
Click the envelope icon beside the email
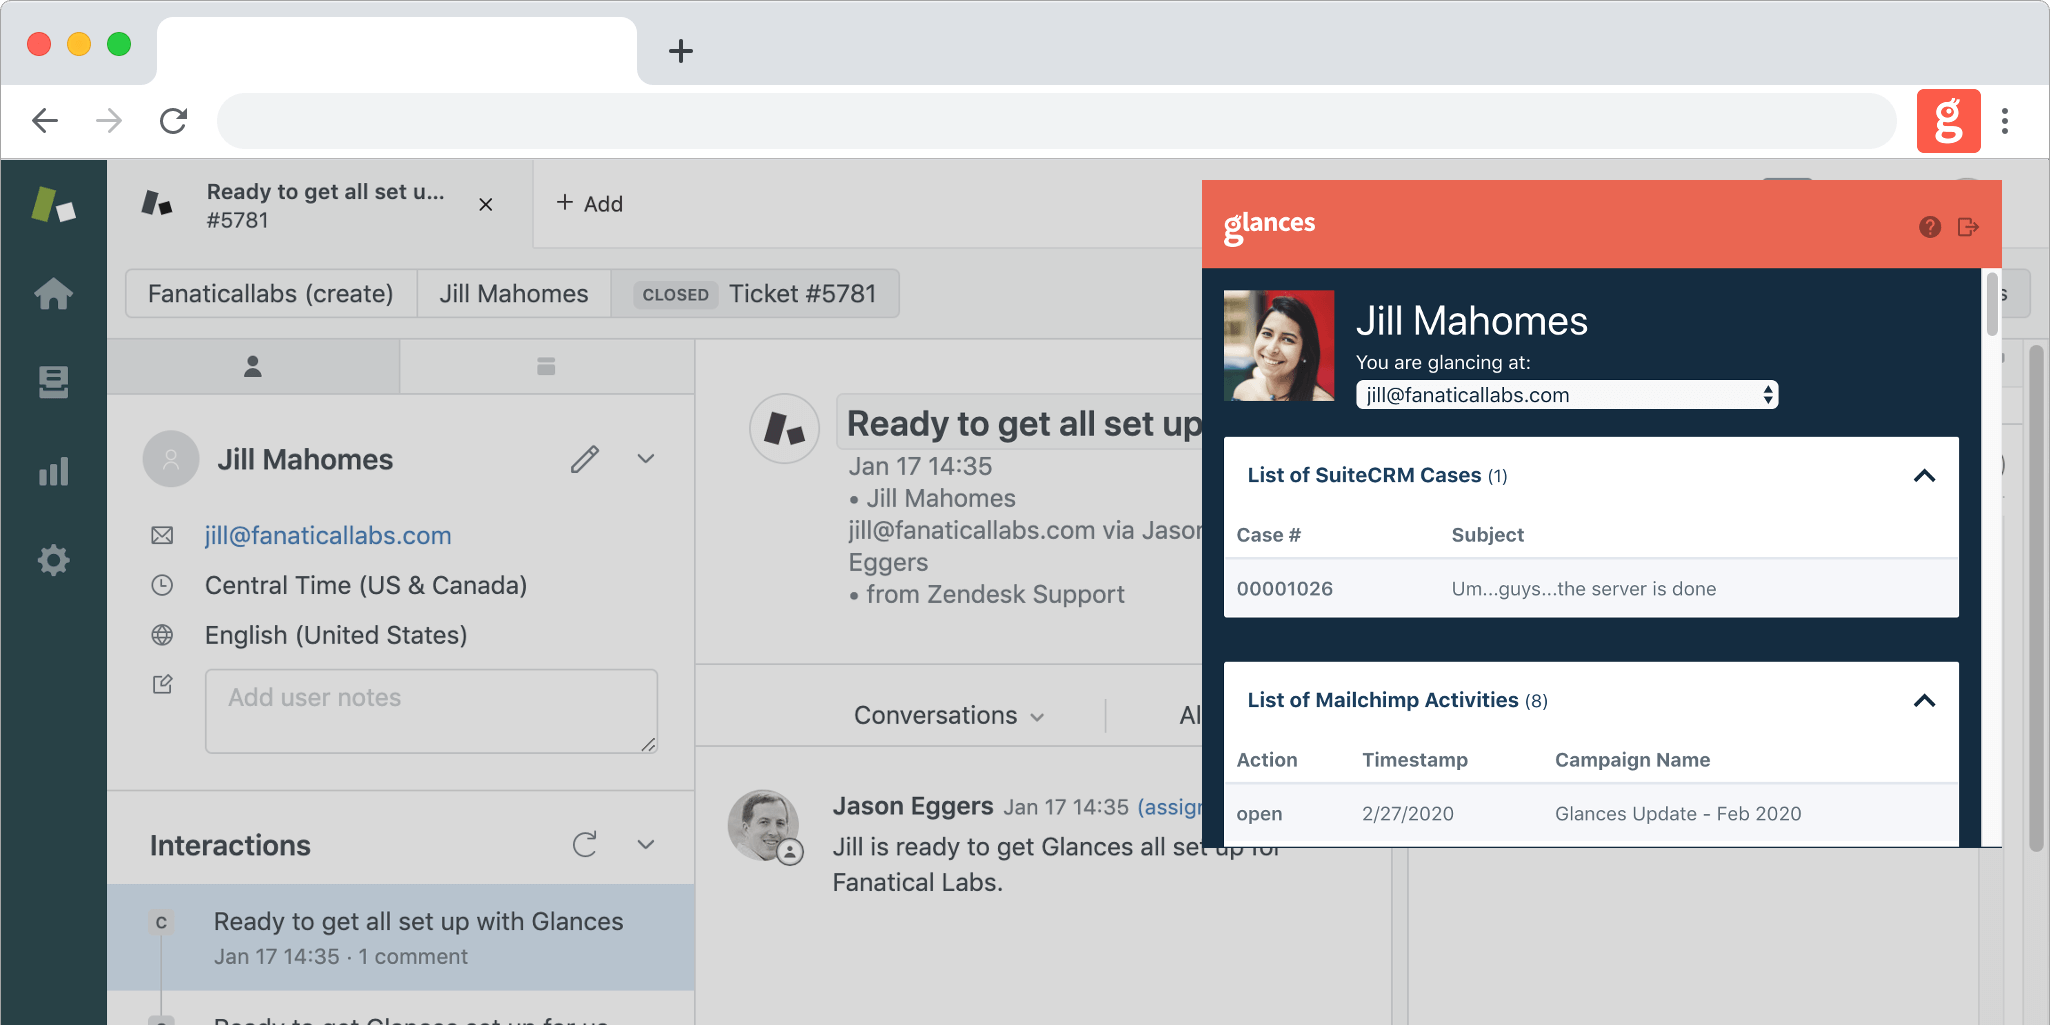point(162,536)
